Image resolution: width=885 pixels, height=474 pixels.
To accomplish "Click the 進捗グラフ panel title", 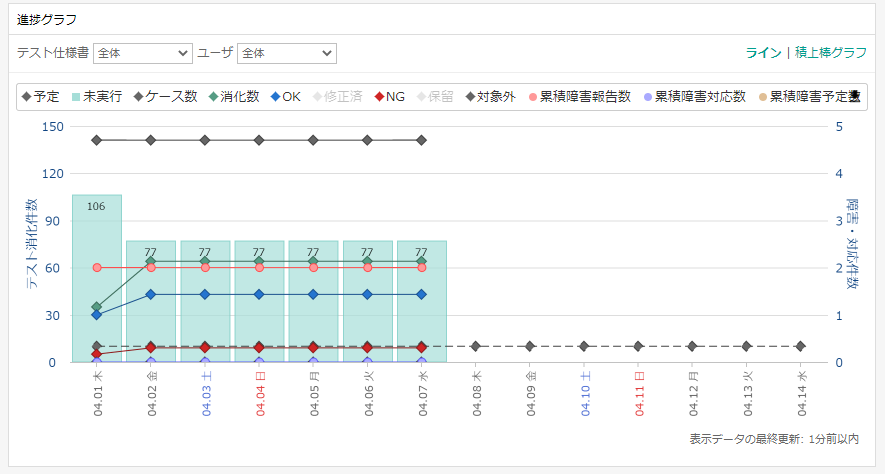I will [x=47, y=20].
